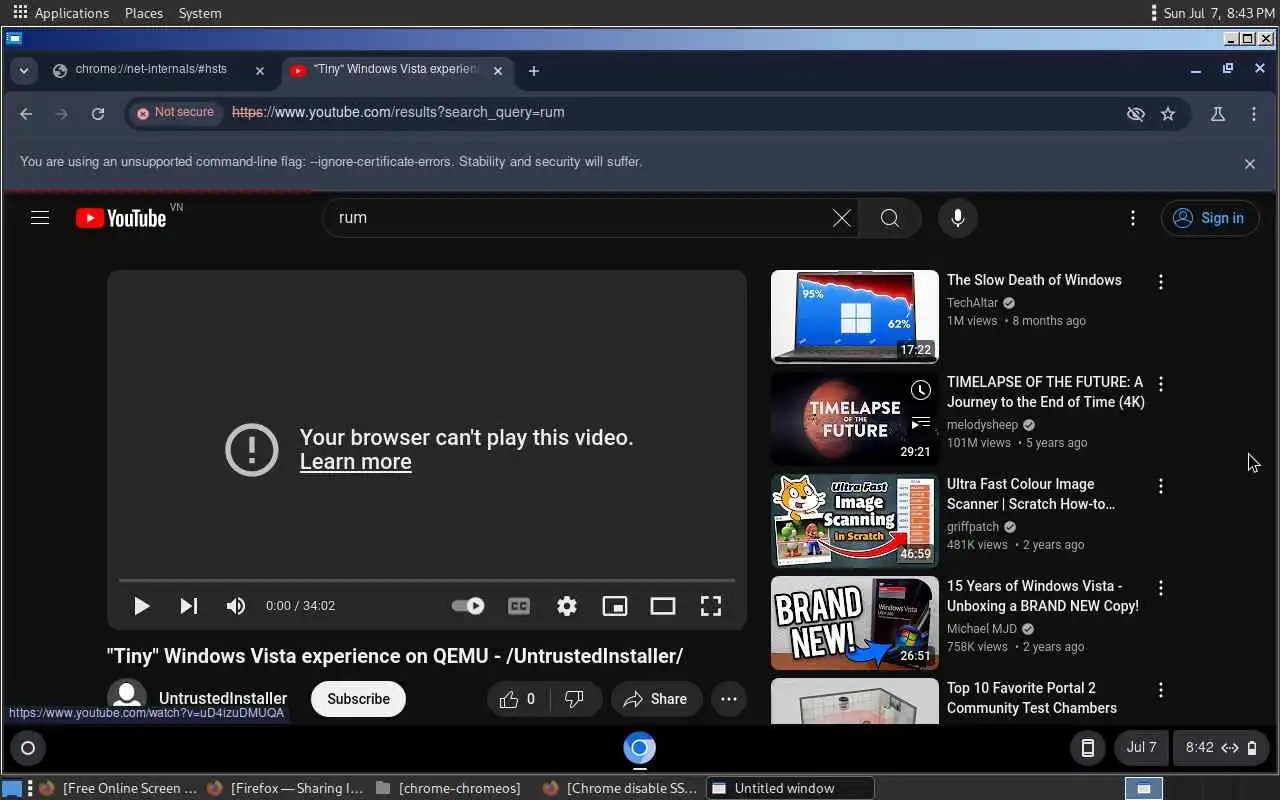Add Timelapse video to queue
Screen dimensions: 1280x800
(921, 423)
